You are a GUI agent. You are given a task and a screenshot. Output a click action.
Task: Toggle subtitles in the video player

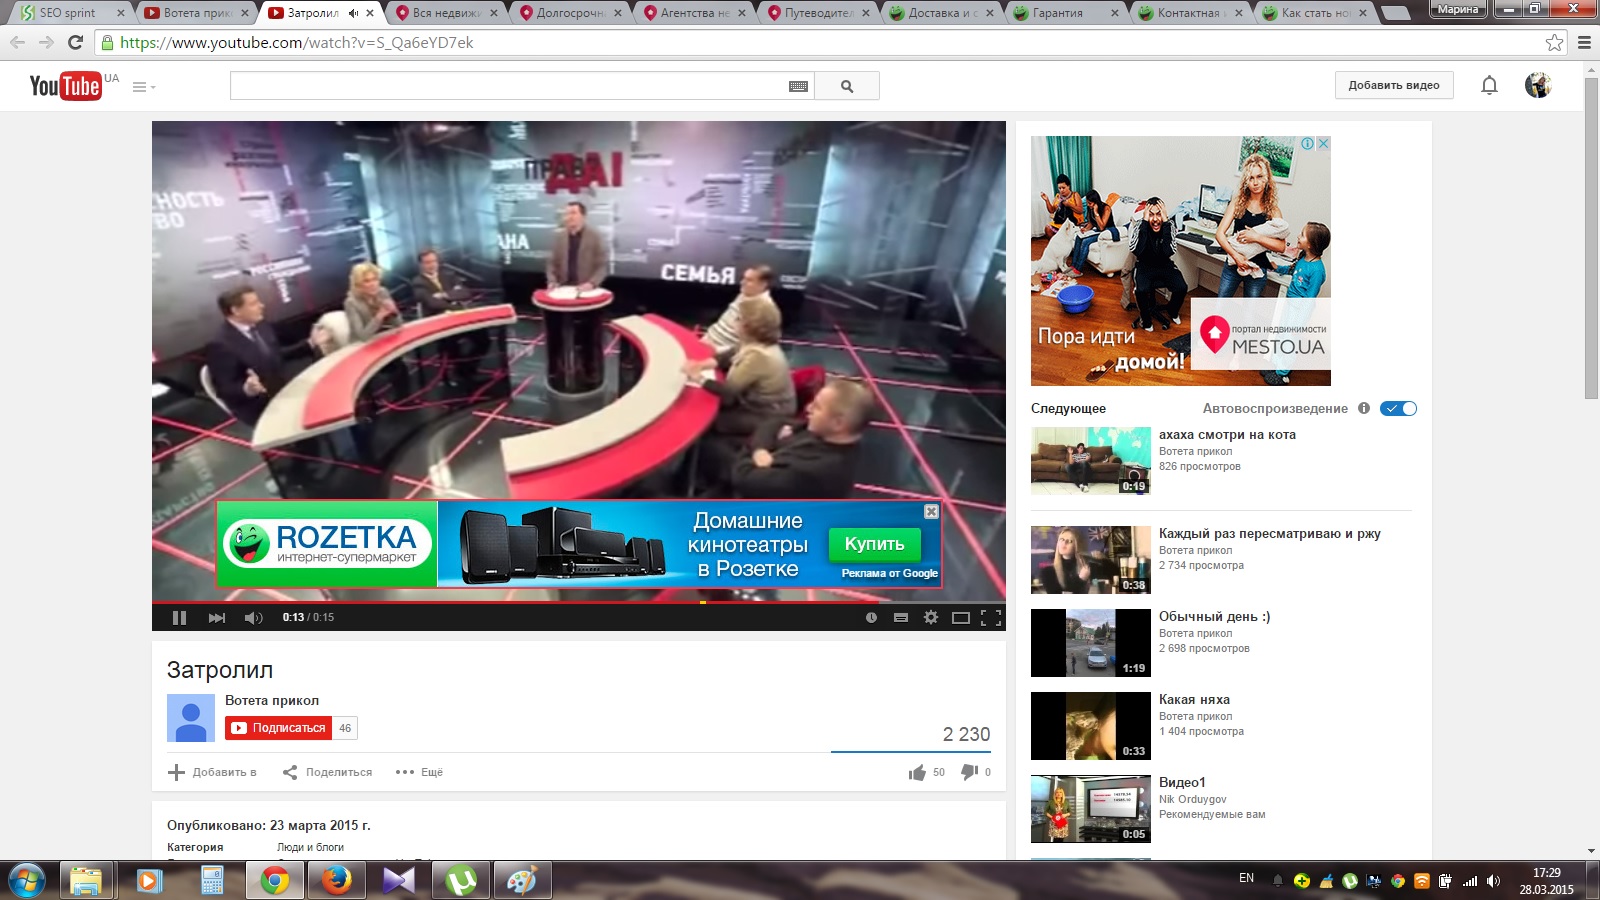tap(901, 618)
